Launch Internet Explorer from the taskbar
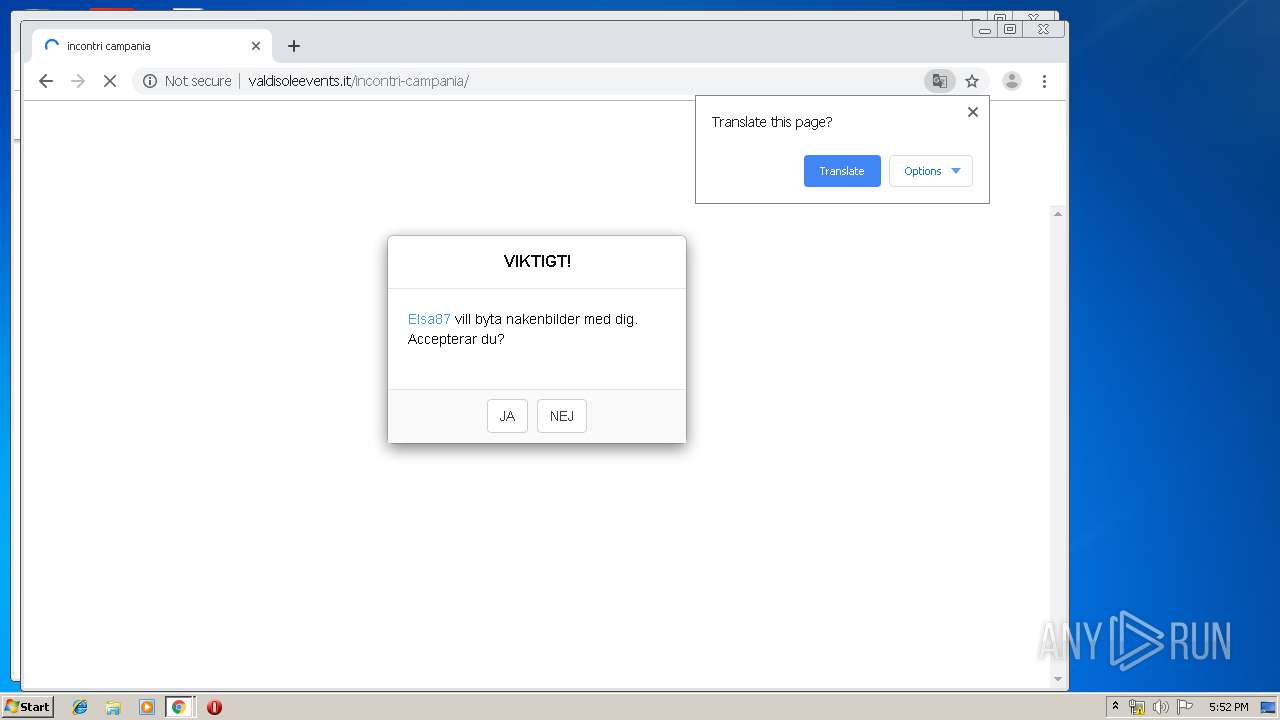1280x720 pixels. click(80, 707)
